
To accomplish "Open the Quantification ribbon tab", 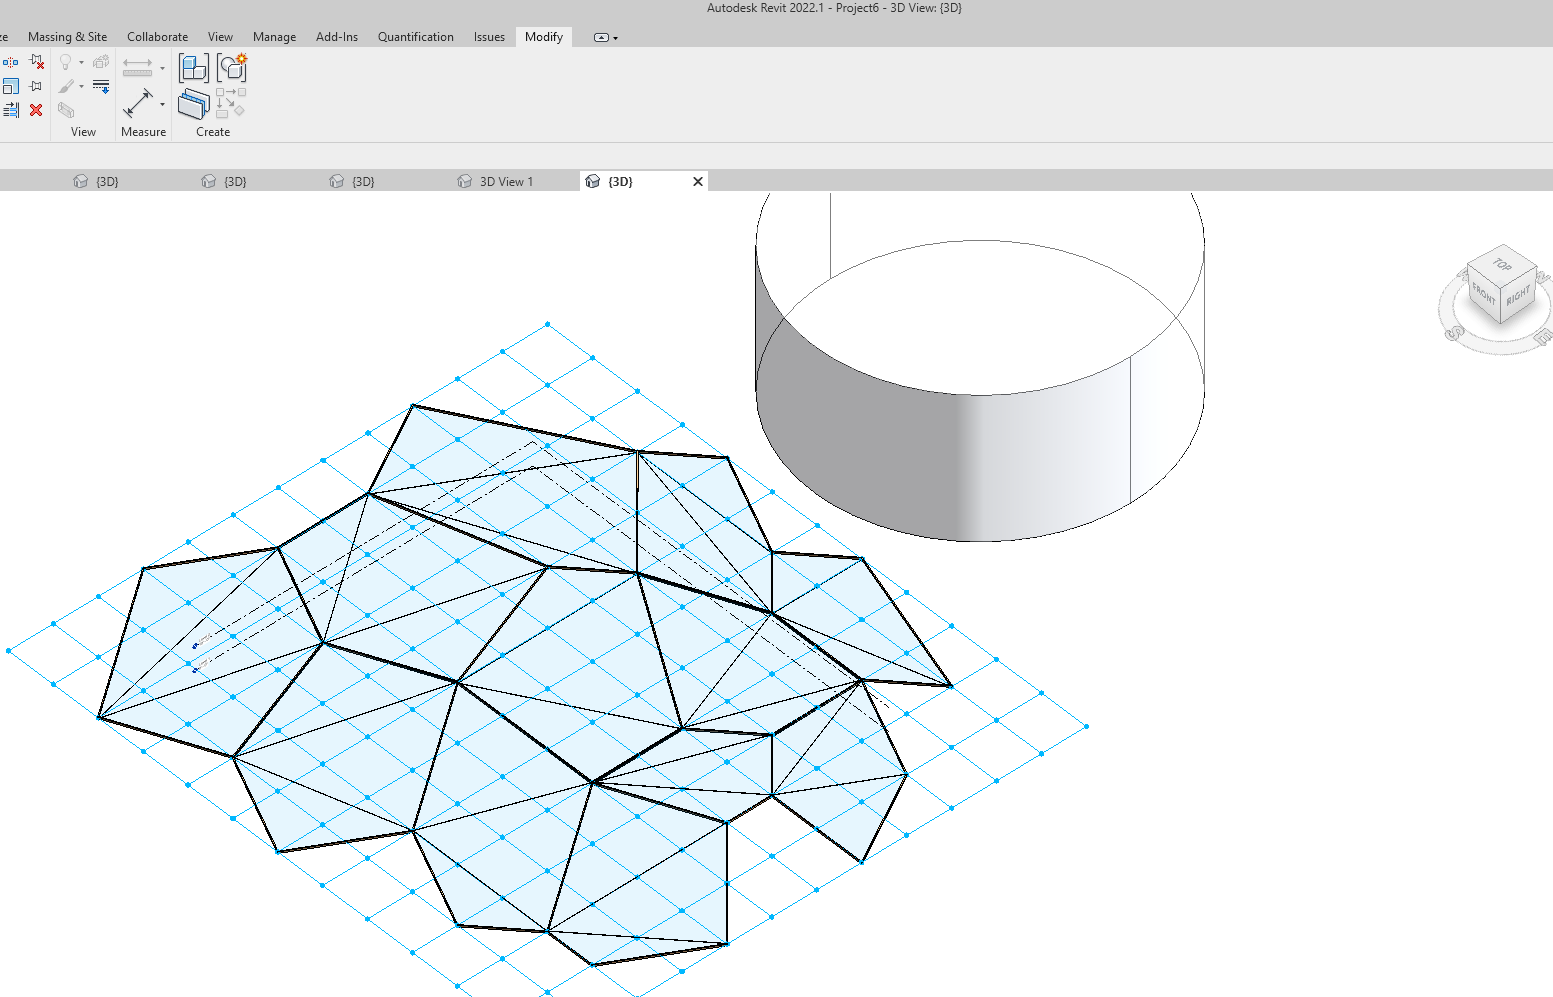I will click(415, 37).
